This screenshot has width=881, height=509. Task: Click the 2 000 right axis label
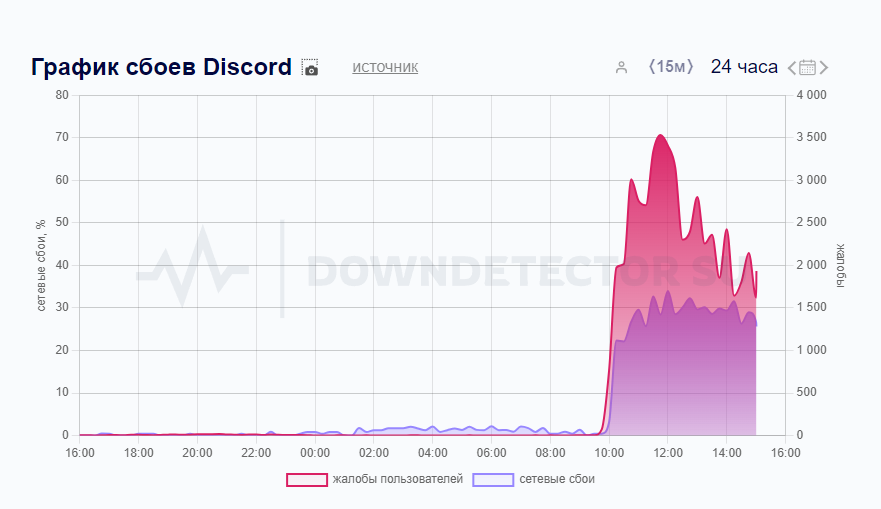(x=811, y=265)
